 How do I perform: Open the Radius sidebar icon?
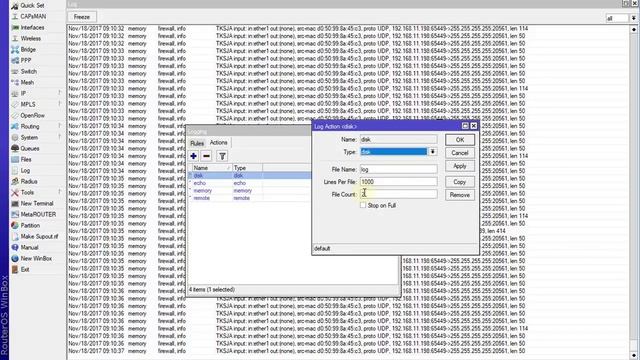point(15,182)
